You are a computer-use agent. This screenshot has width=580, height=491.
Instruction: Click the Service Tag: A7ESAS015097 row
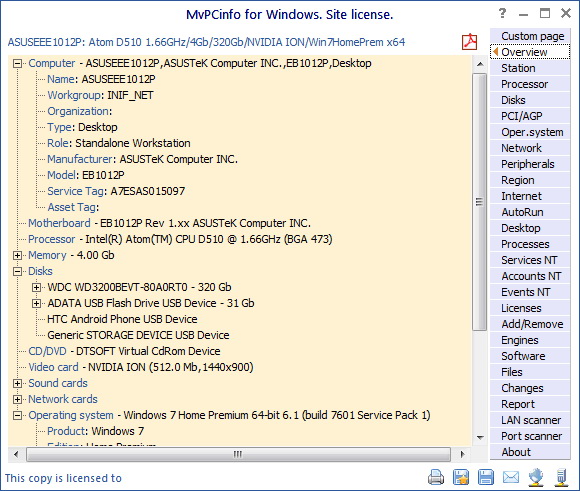[x=116, y=191]
